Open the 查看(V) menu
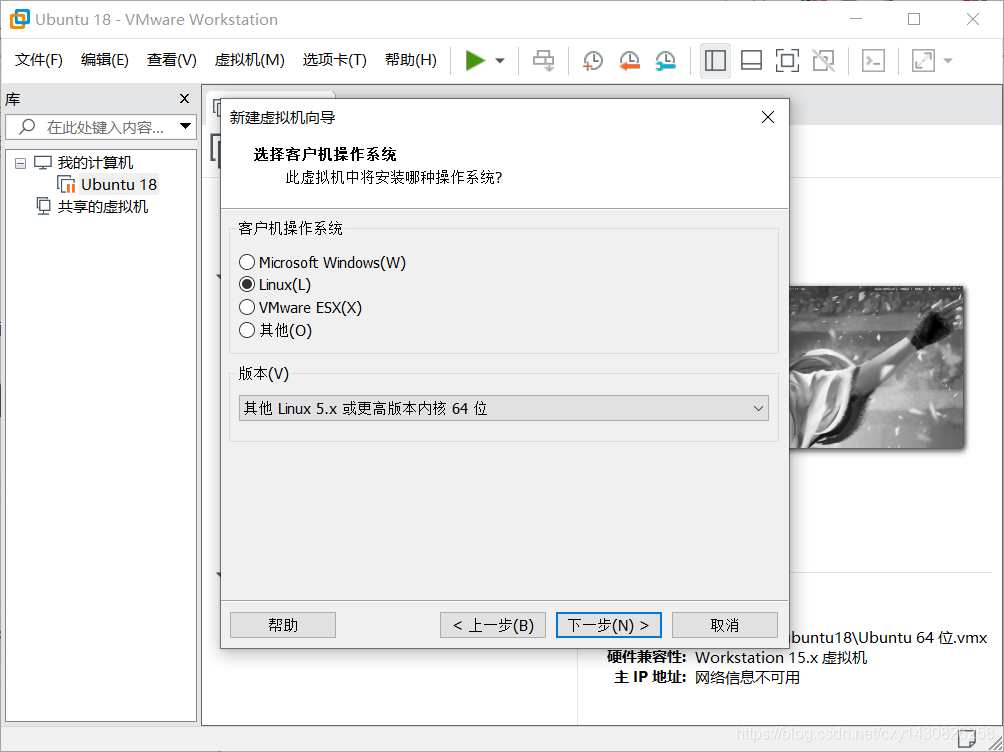 tap(171, 60)
